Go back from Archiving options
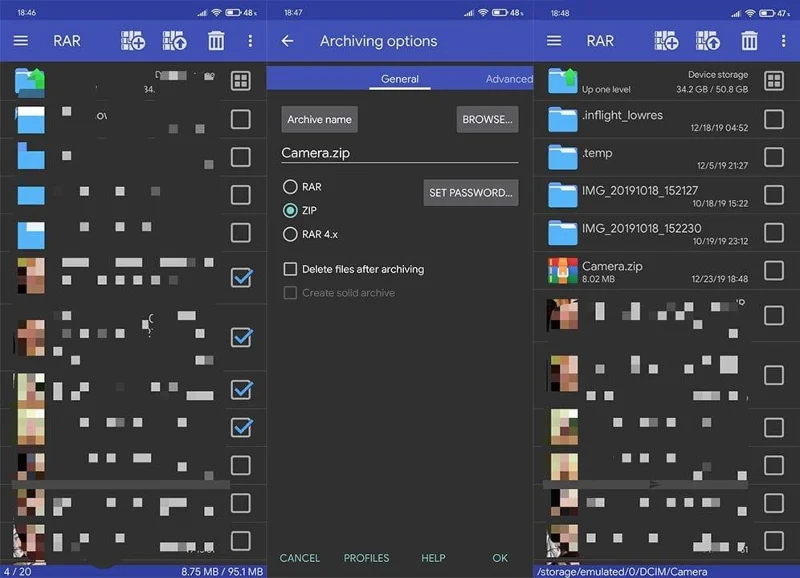 click(287, 41)
